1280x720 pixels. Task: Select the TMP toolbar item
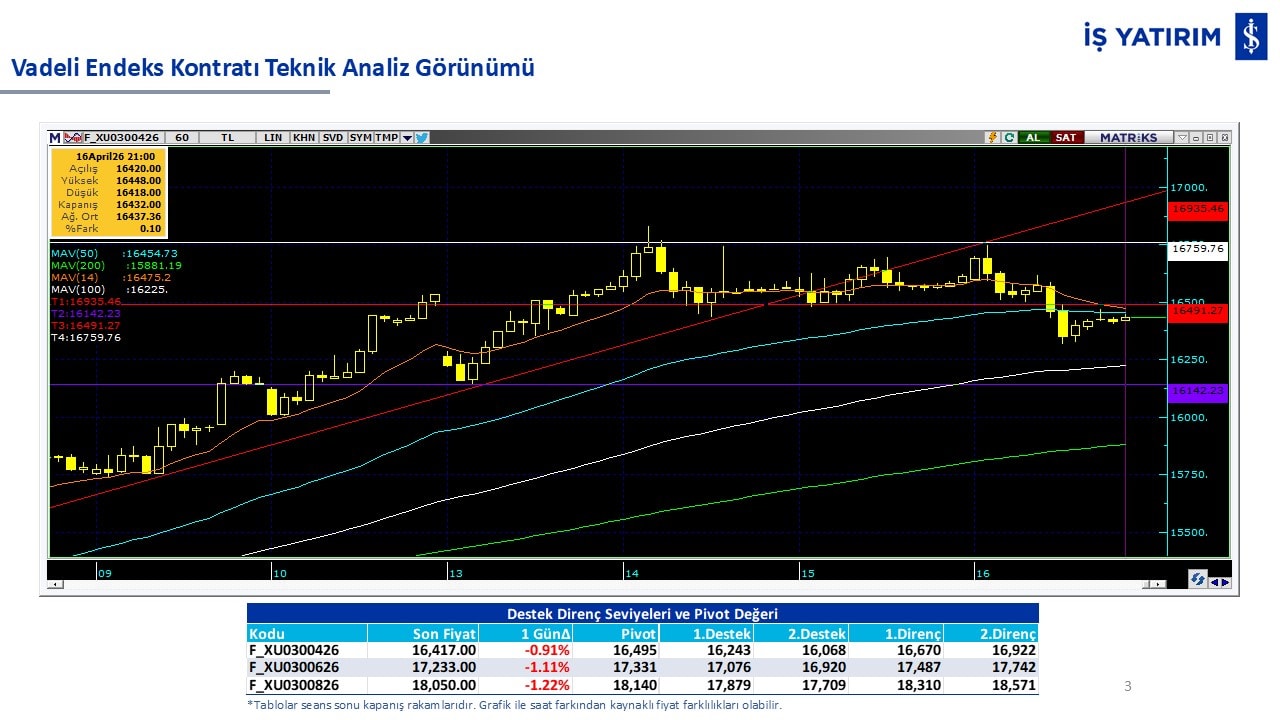coord(386,138)
